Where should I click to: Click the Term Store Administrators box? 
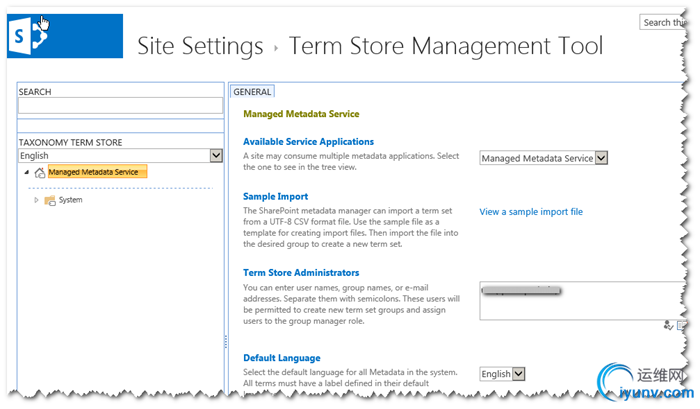[x=582, y=300]
